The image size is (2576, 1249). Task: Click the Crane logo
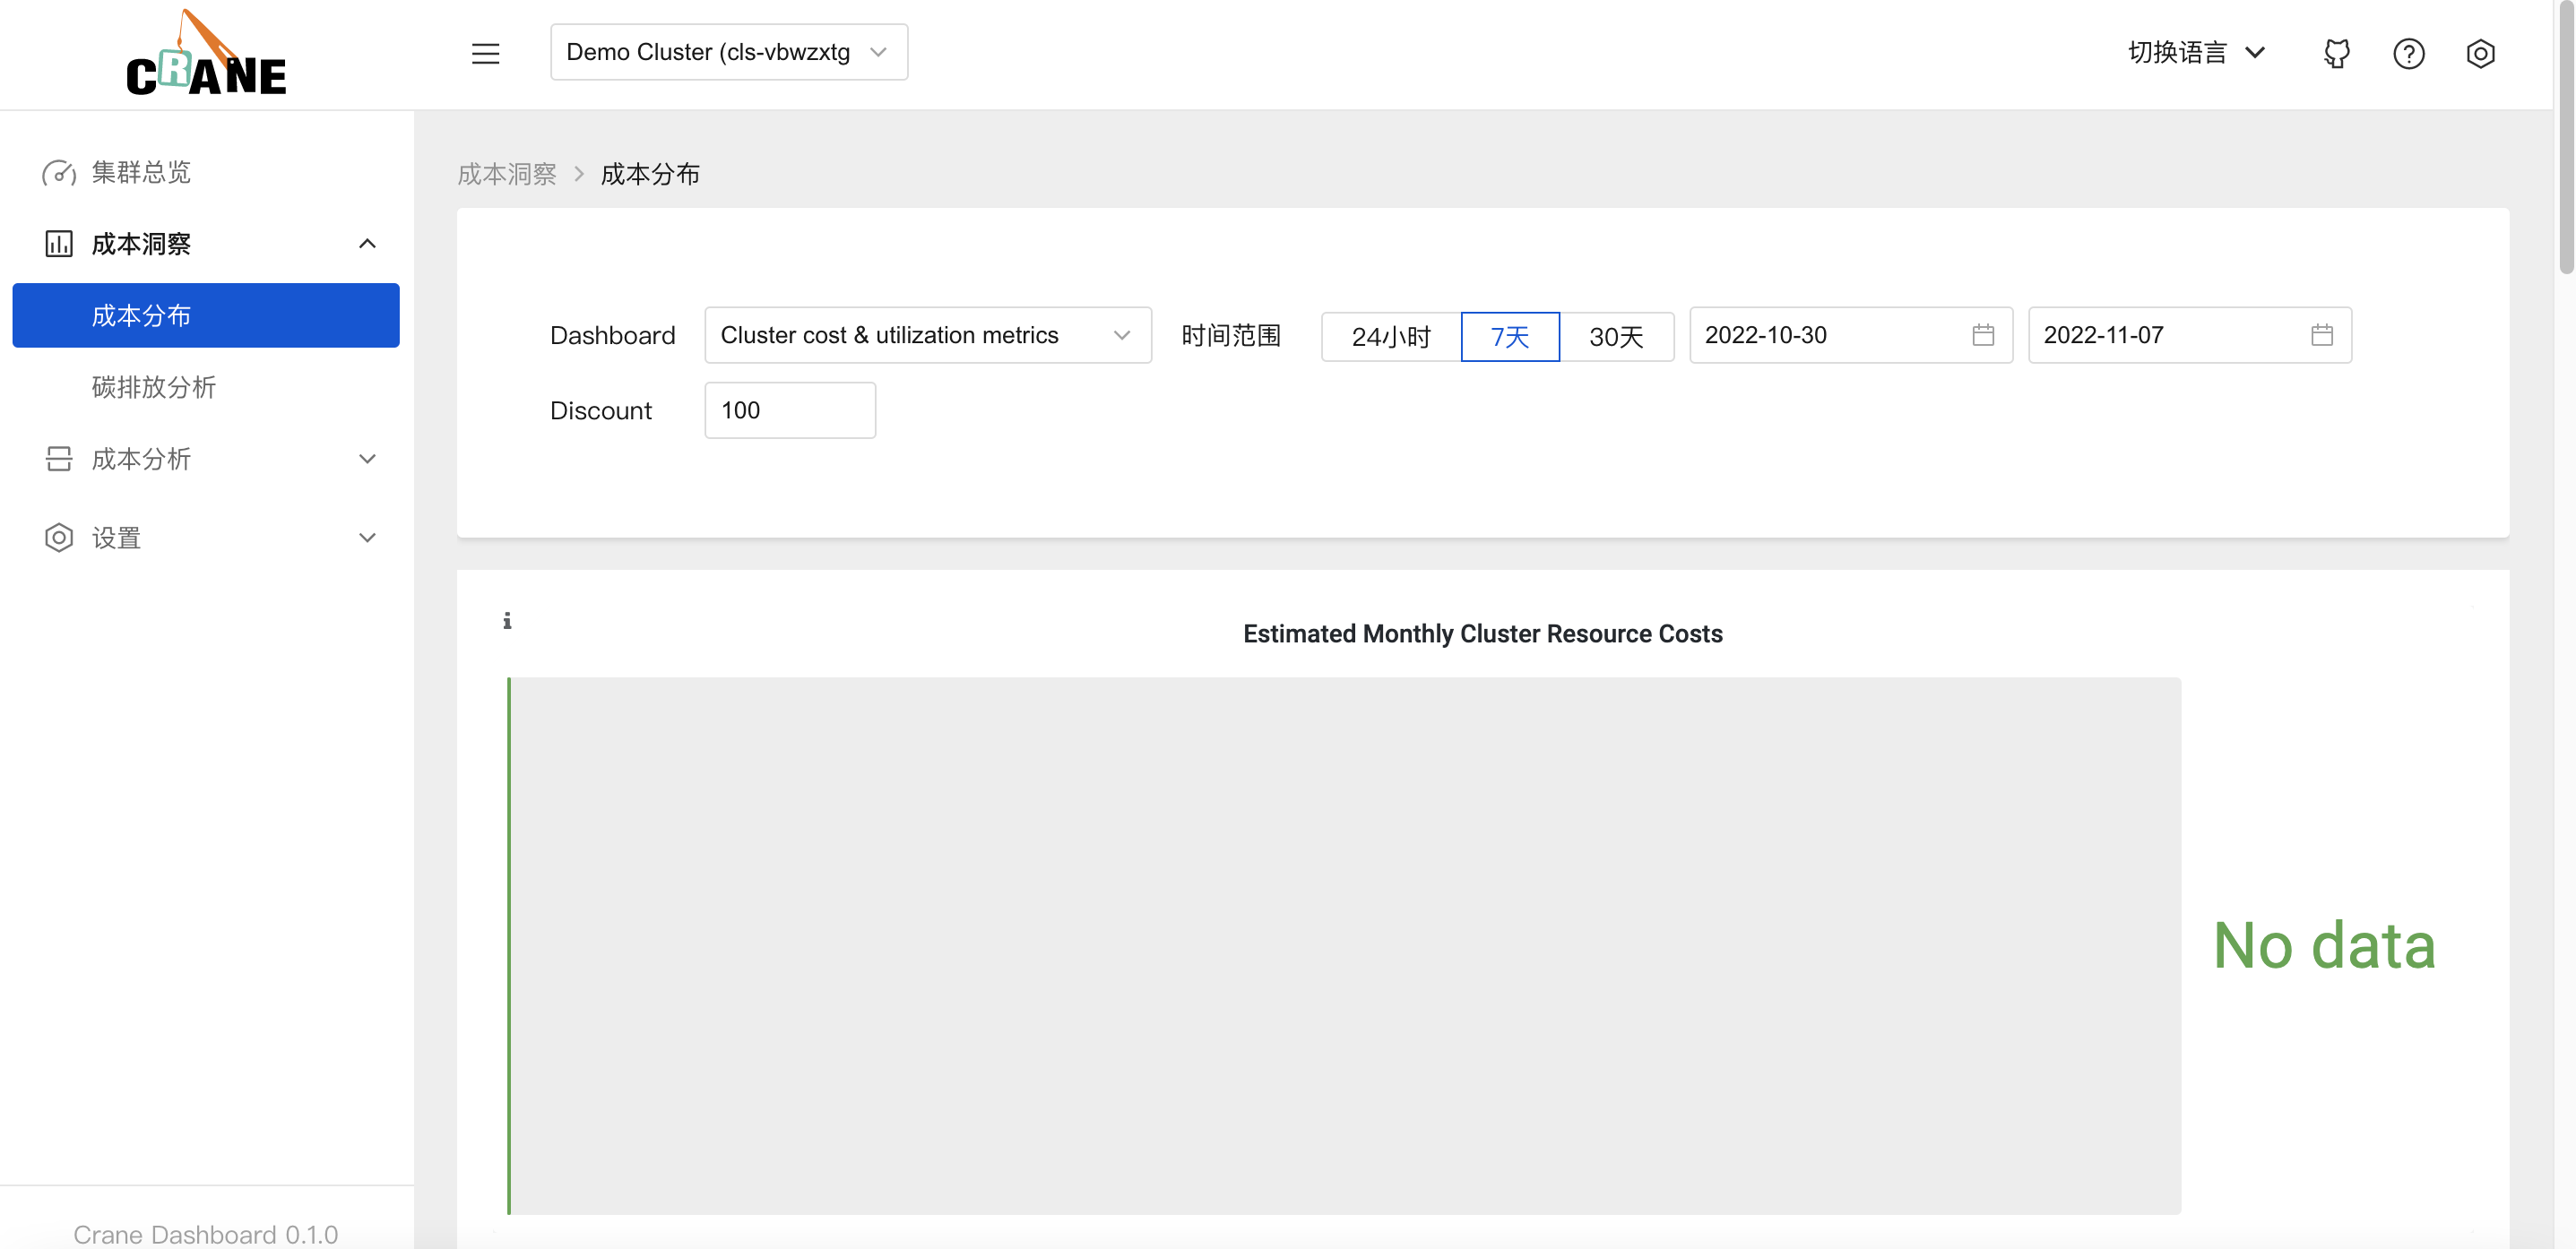coord(207,53)
